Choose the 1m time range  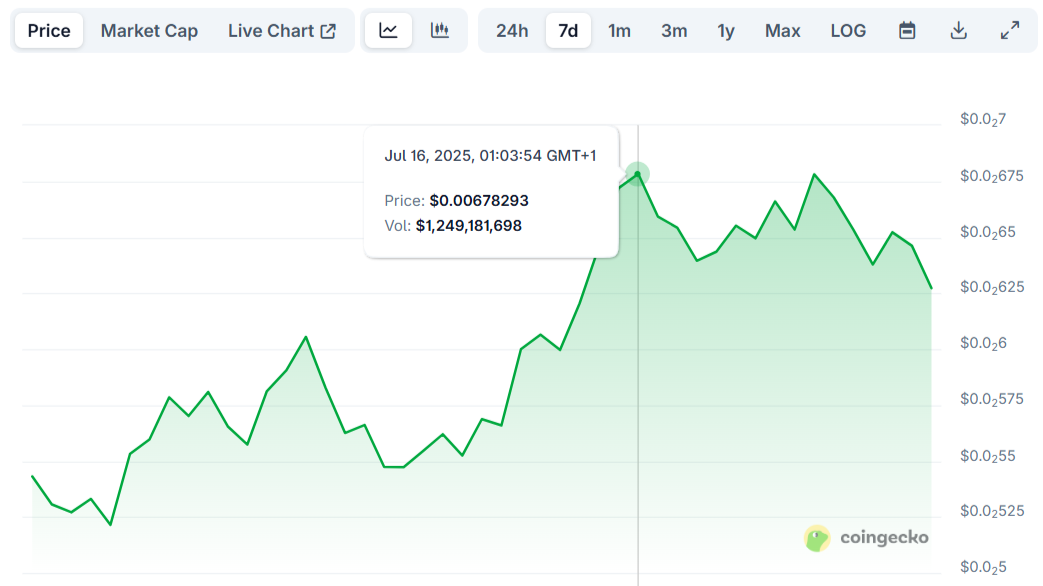pyautogui.click(x=620, y=31)
